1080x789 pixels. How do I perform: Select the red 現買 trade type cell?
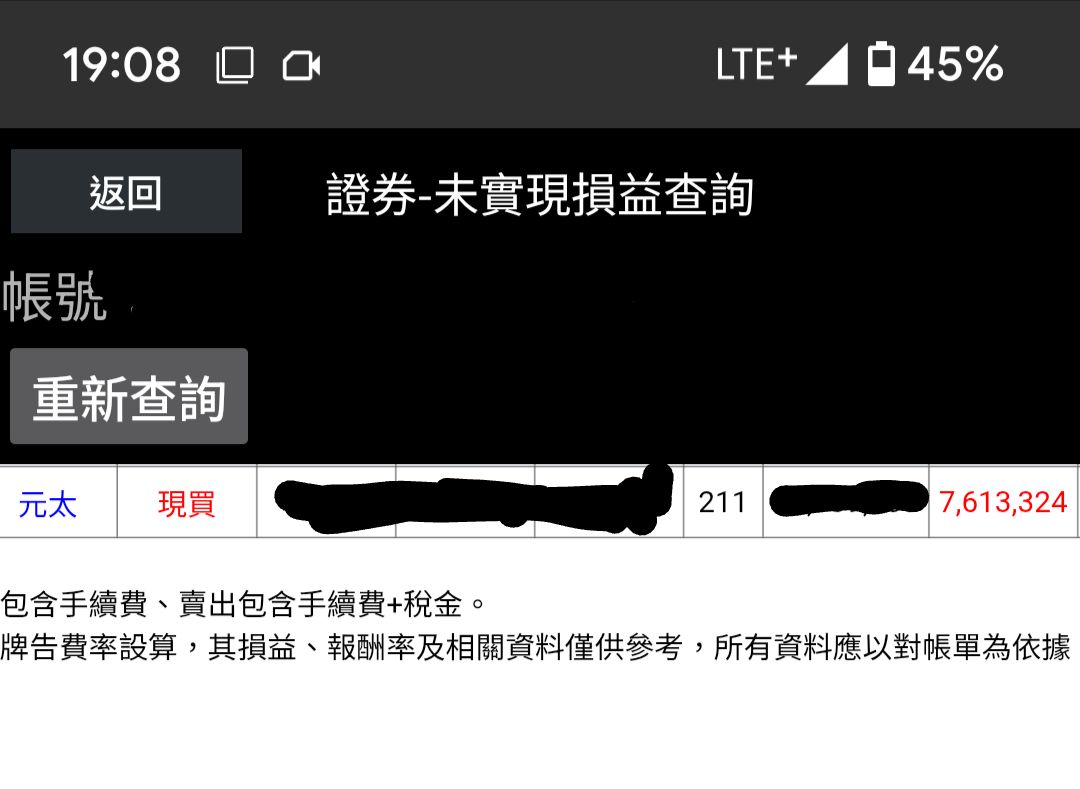point(187,503)
